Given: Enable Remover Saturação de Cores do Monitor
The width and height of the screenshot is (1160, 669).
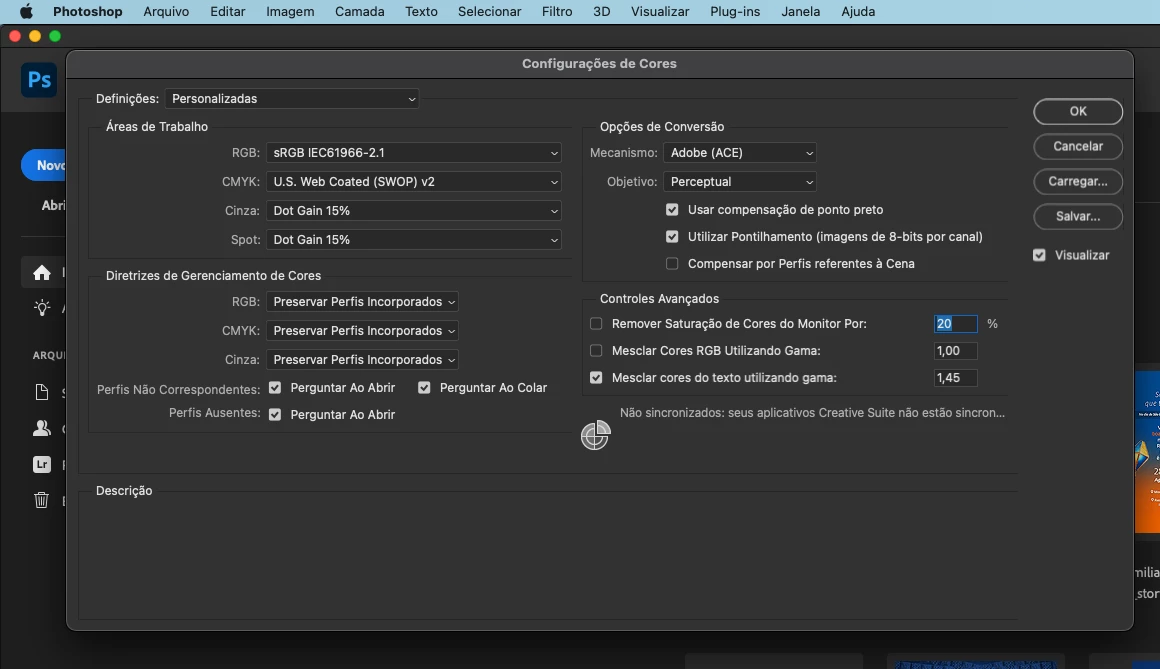Looking at the screenshot, I should coord(596,324).
